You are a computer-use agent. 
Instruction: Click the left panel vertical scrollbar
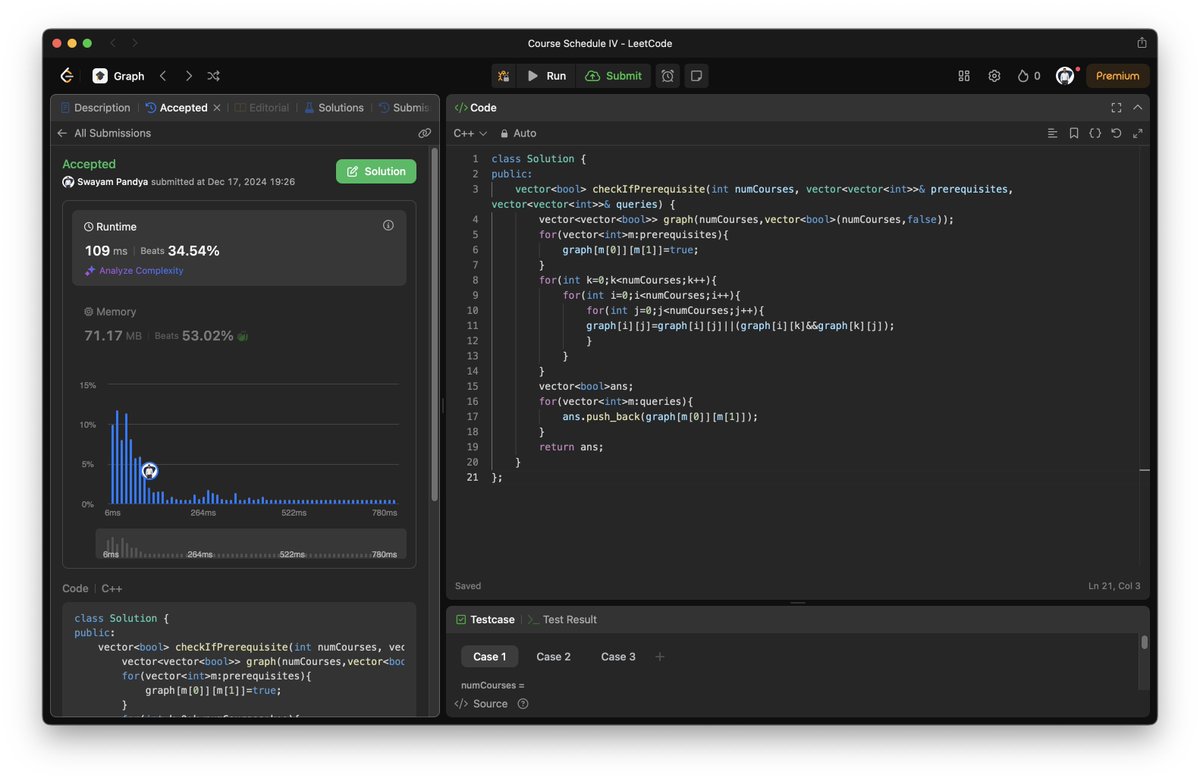pos(434,325)
